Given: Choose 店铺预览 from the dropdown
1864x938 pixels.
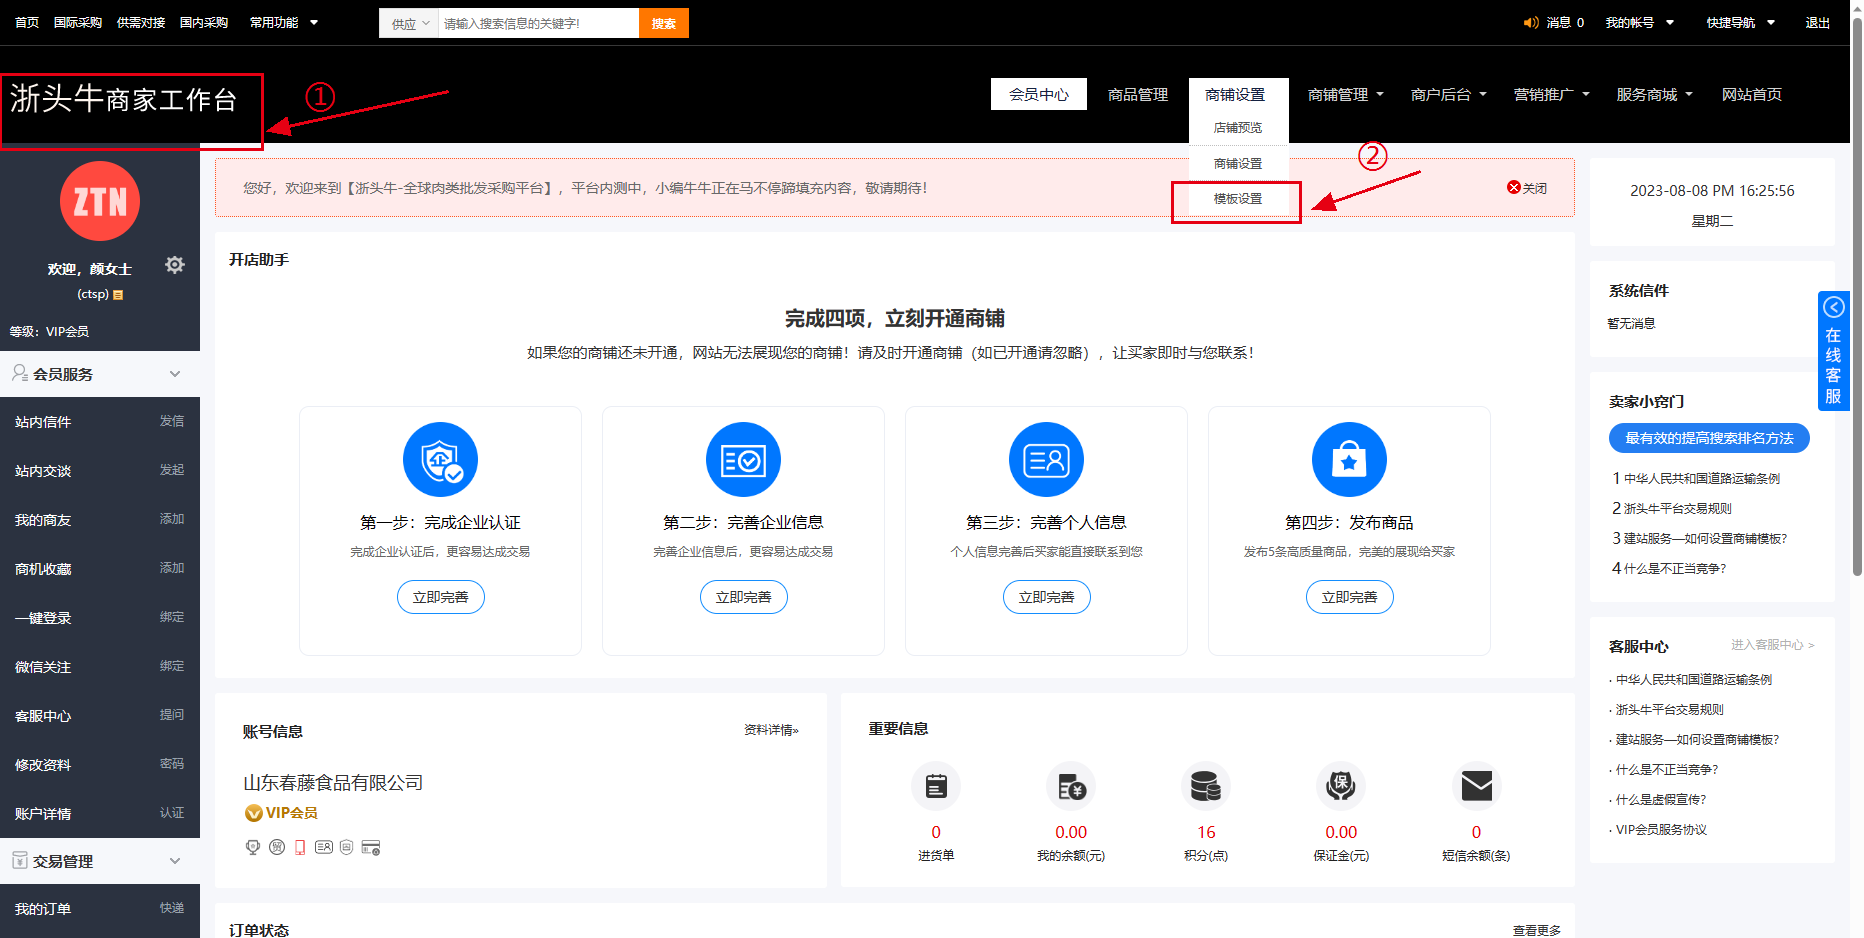Looking at the screenshot, I should tap(1238, 128).
